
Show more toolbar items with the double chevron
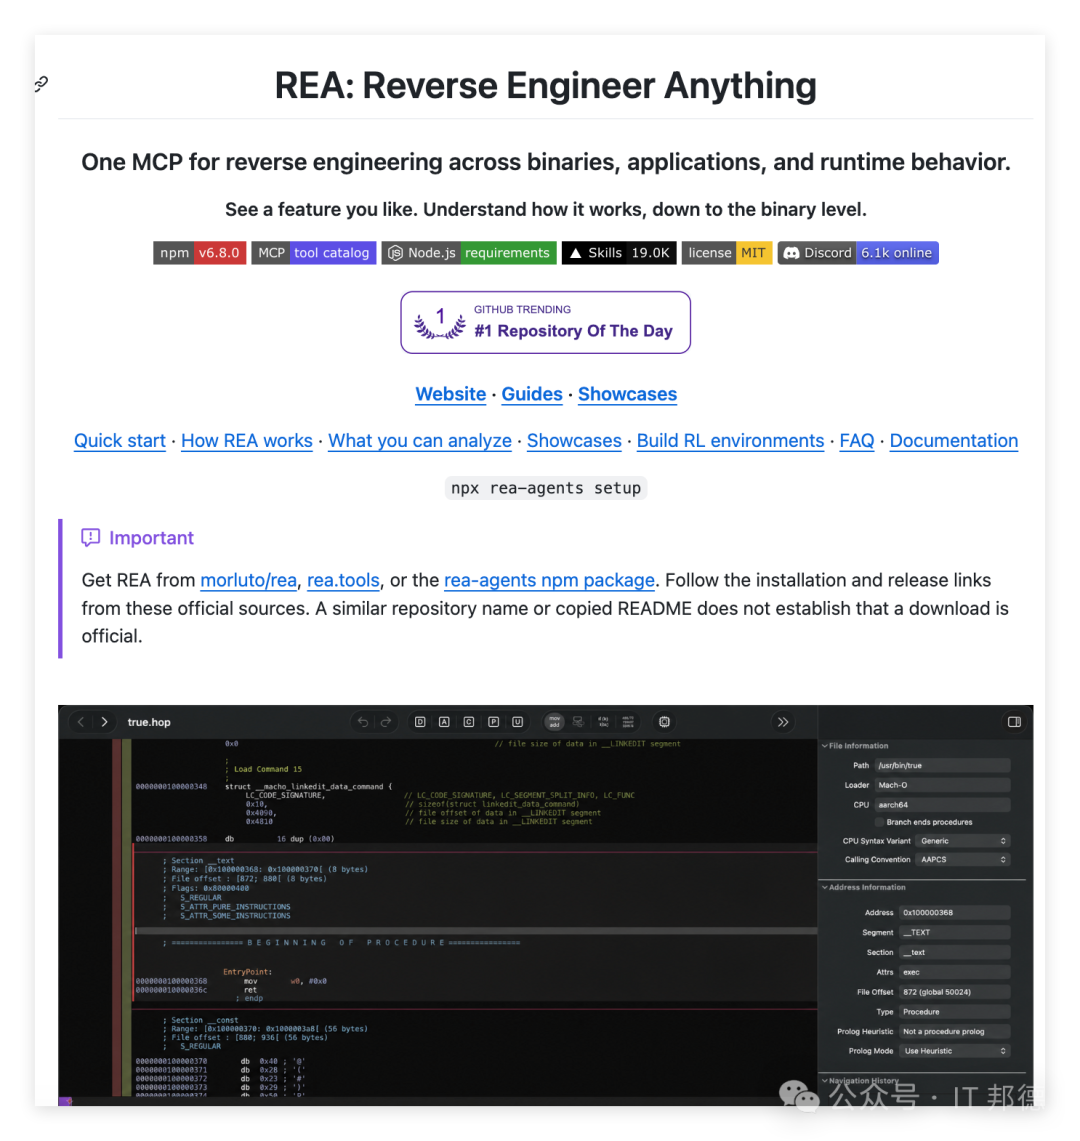(782, 722)
